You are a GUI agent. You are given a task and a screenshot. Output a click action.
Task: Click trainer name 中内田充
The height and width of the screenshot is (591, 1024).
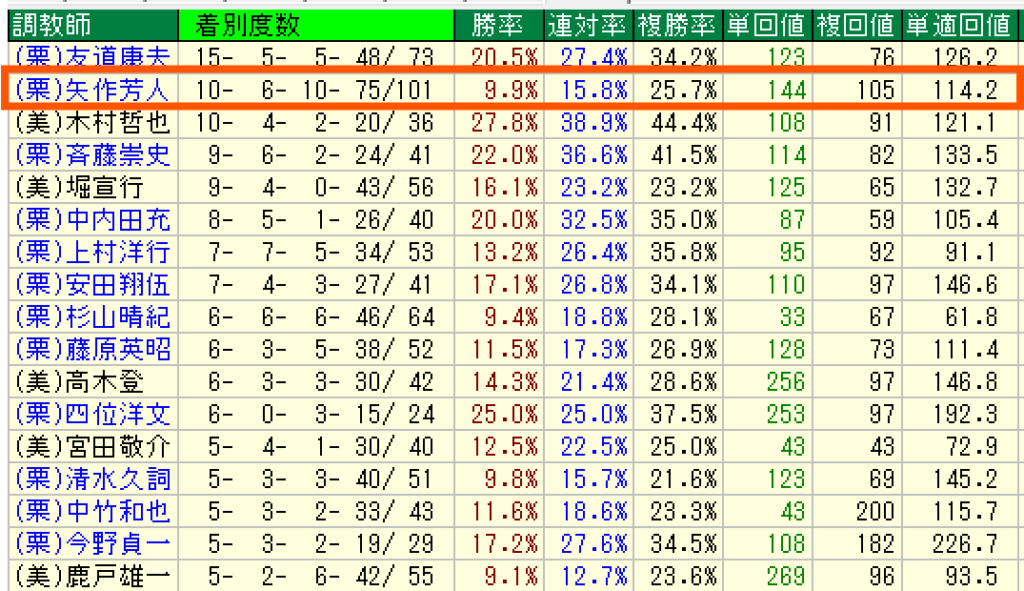point(92,220)
